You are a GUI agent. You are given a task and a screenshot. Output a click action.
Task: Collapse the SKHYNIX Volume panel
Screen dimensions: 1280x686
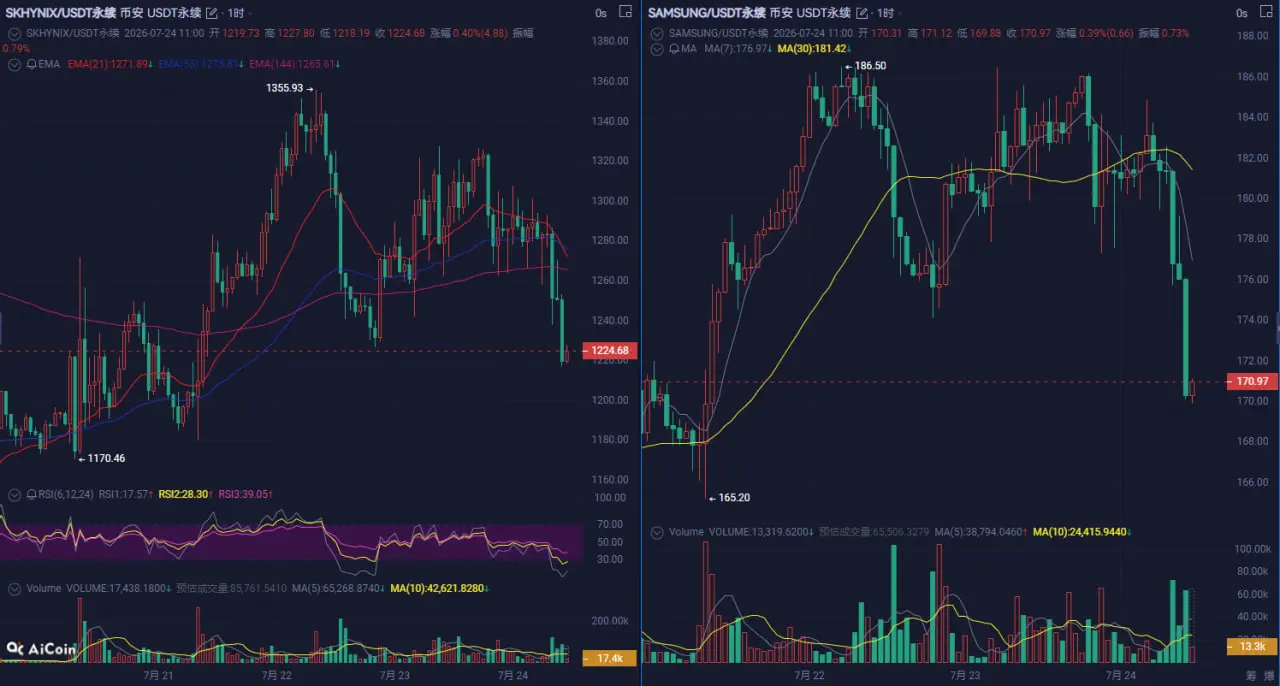pos(15,589)
